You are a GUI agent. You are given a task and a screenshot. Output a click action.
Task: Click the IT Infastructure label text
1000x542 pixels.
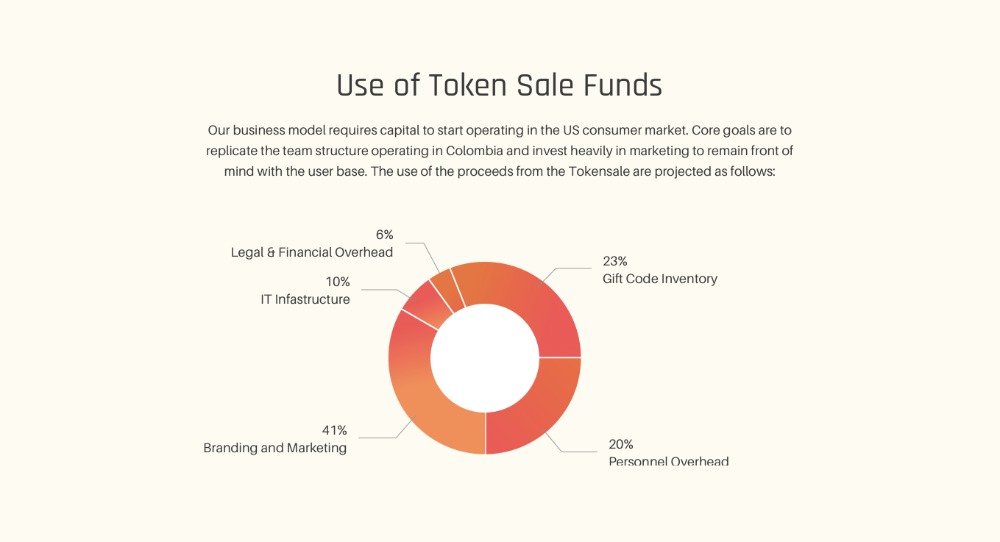pyautogui.click(x=305, y=299)
